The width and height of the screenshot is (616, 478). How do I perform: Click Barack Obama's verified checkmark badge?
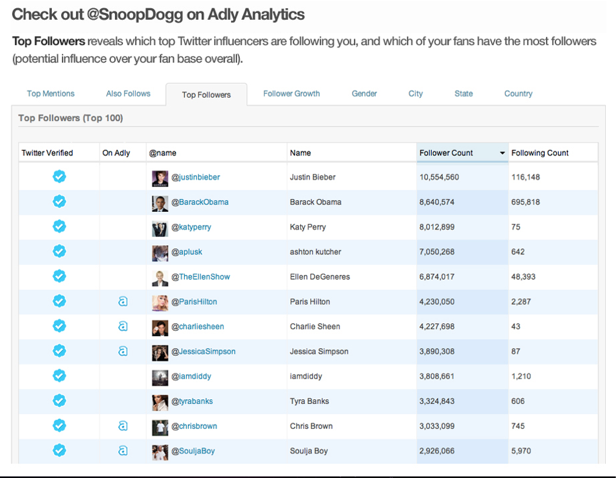tap(59, 202)
